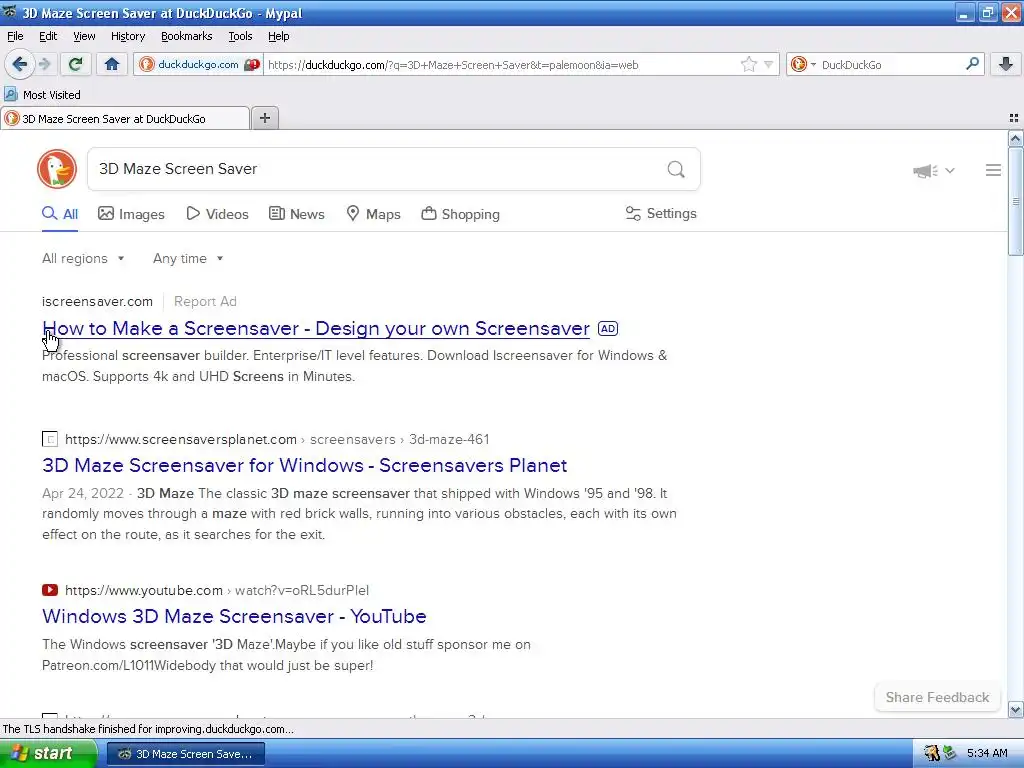
Task: Switch to Images results
Action: pyautogui.click(x=131, y=214)
